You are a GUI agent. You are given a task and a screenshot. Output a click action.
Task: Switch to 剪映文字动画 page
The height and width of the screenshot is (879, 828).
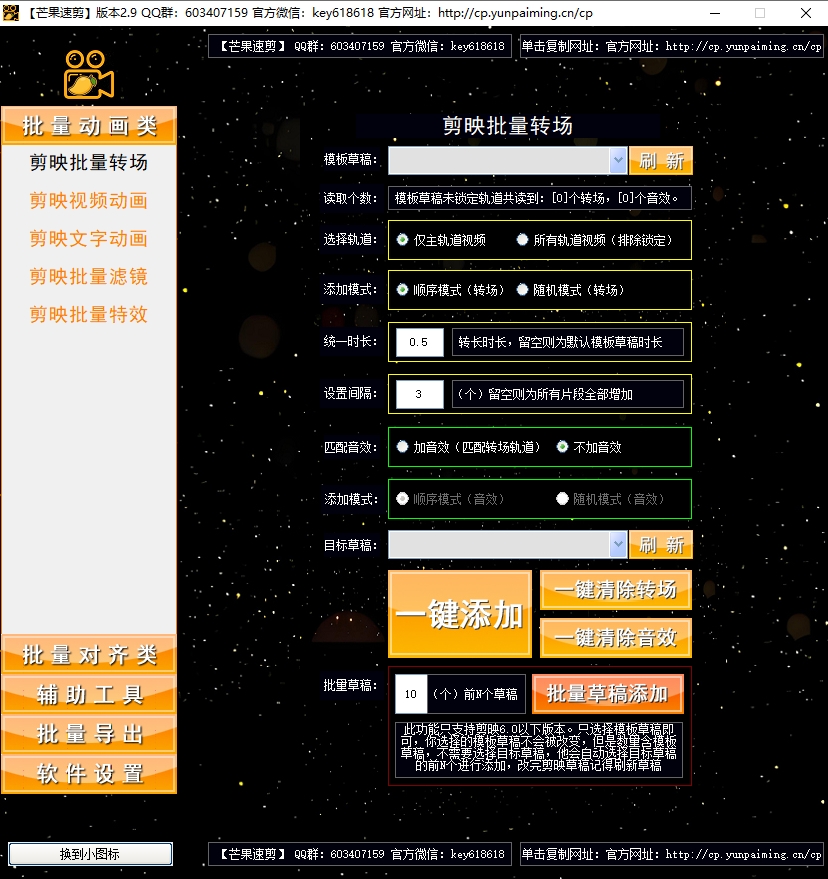coord(89,238)
